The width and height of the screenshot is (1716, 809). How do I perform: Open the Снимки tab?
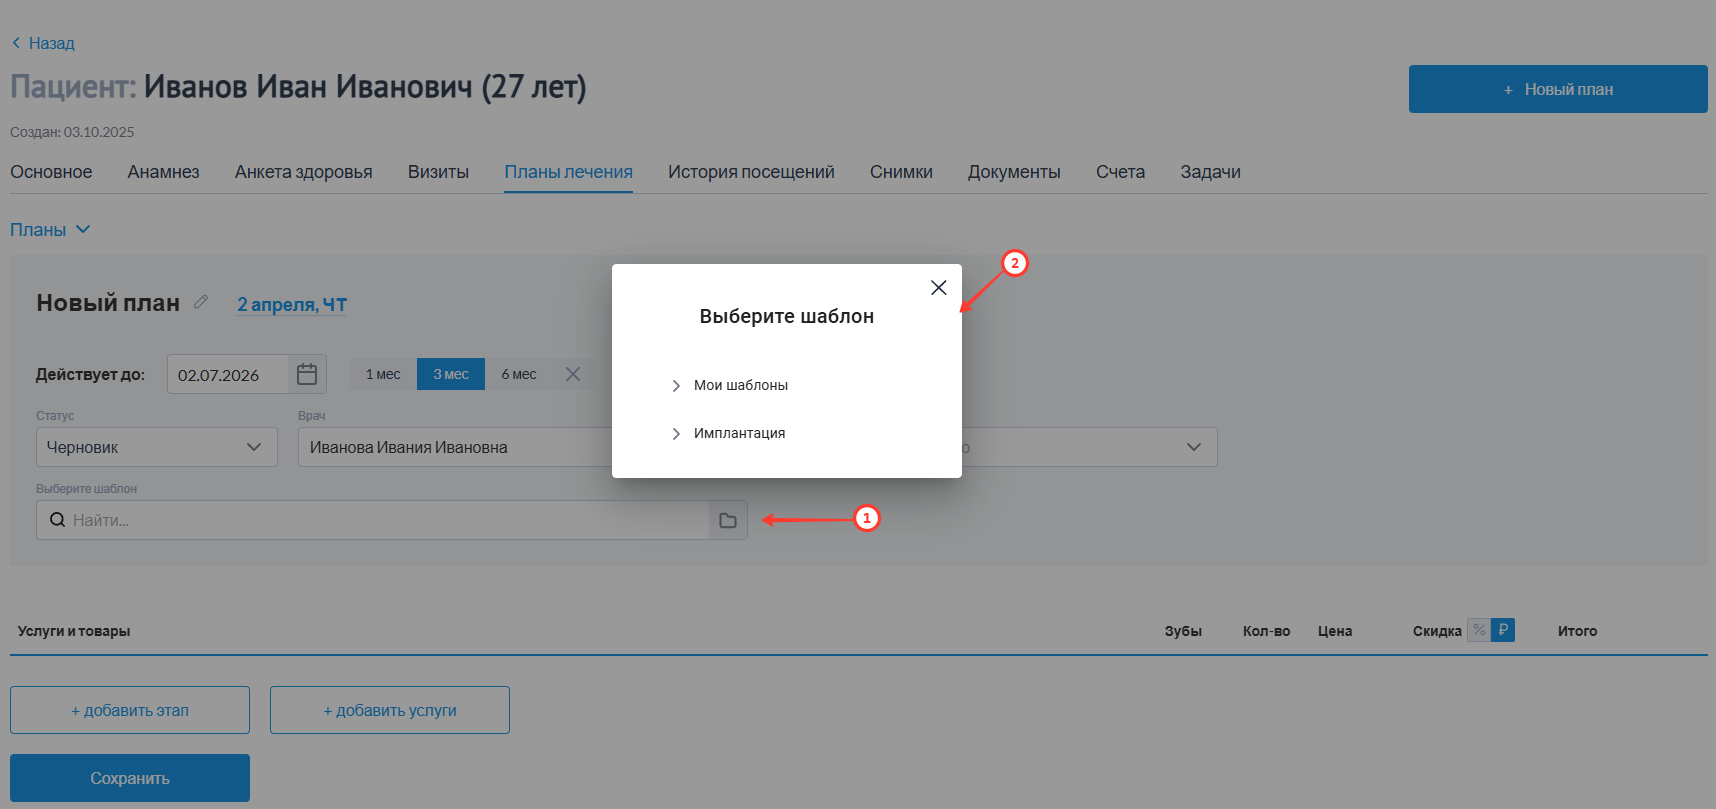pos(901,172)
